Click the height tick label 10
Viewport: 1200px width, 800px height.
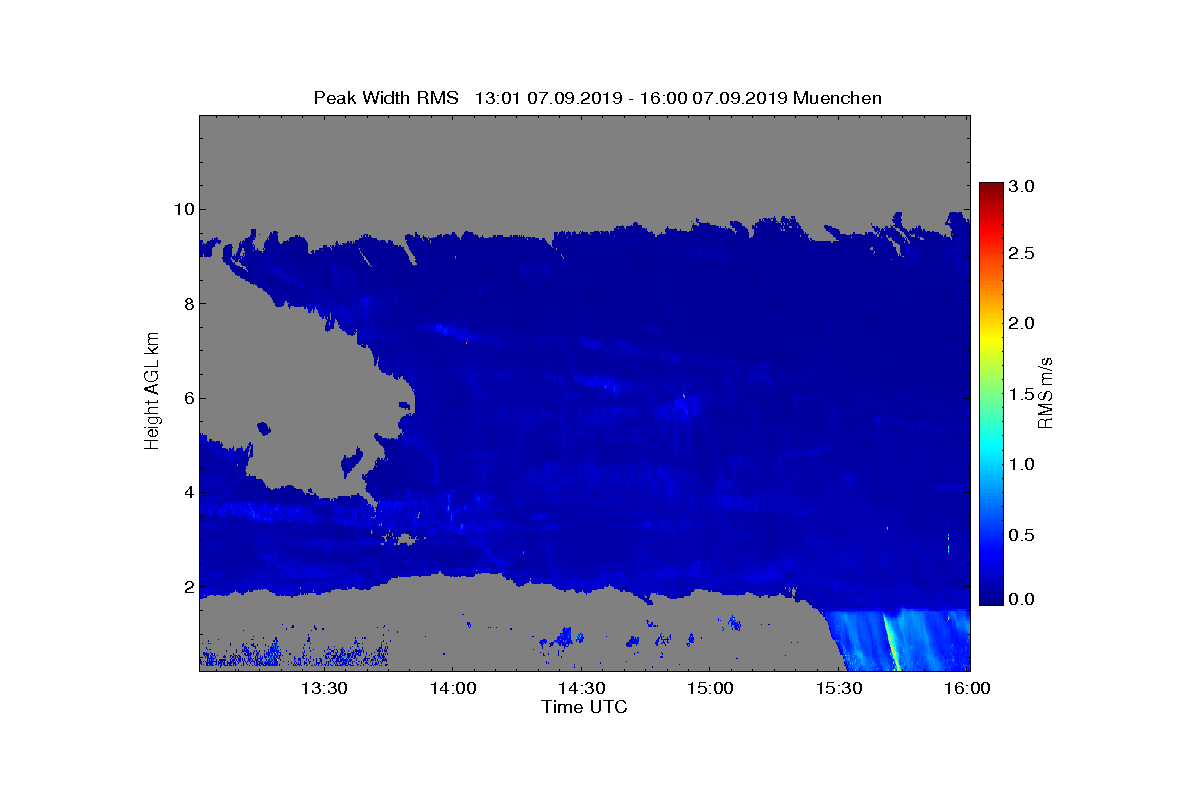pos(182,209)
